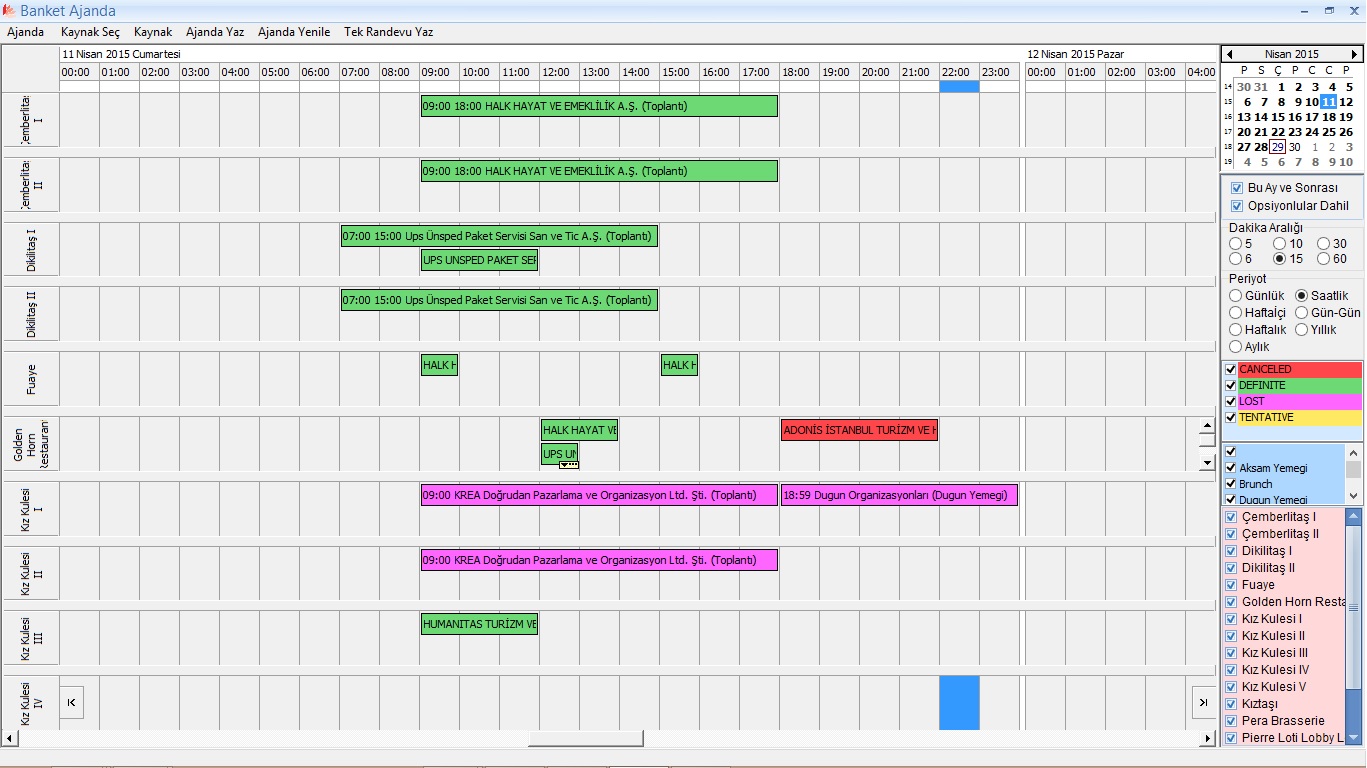This screenshot has width=1367, height=768.
Task: Click the TENTATIVE yellow color label
Action: [1300, 417]
